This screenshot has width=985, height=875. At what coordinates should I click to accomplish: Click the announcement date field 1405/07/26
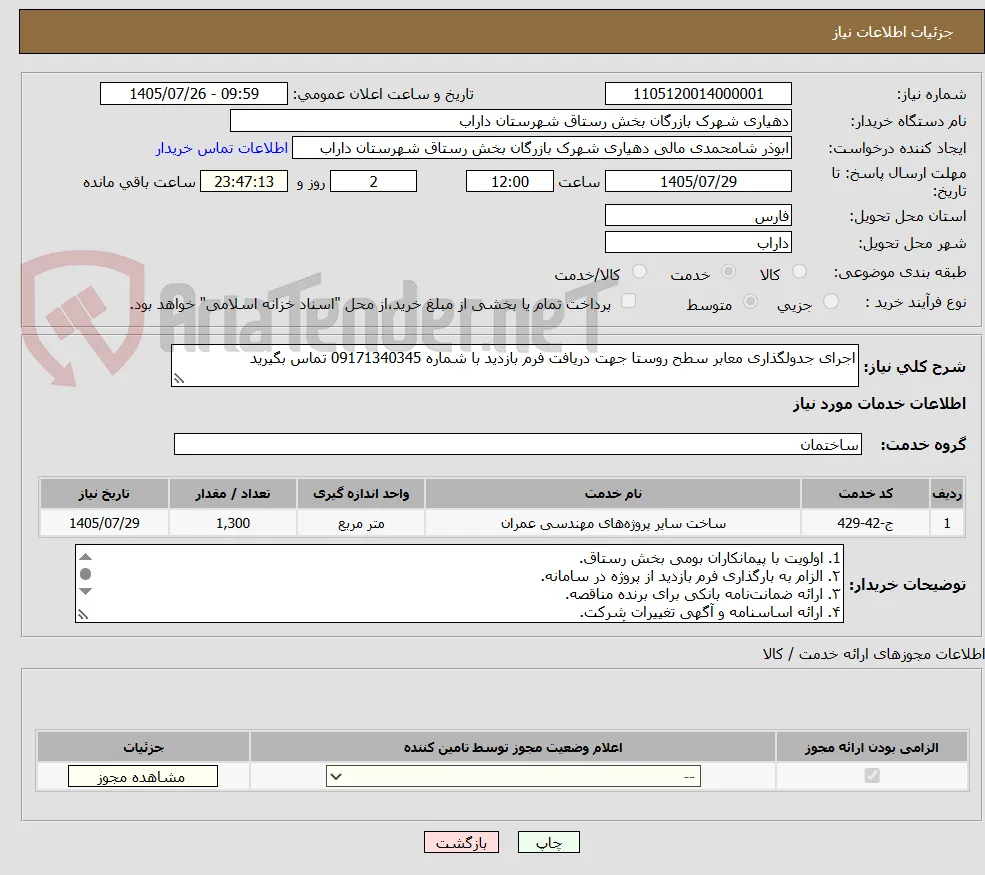click(193, 94)
